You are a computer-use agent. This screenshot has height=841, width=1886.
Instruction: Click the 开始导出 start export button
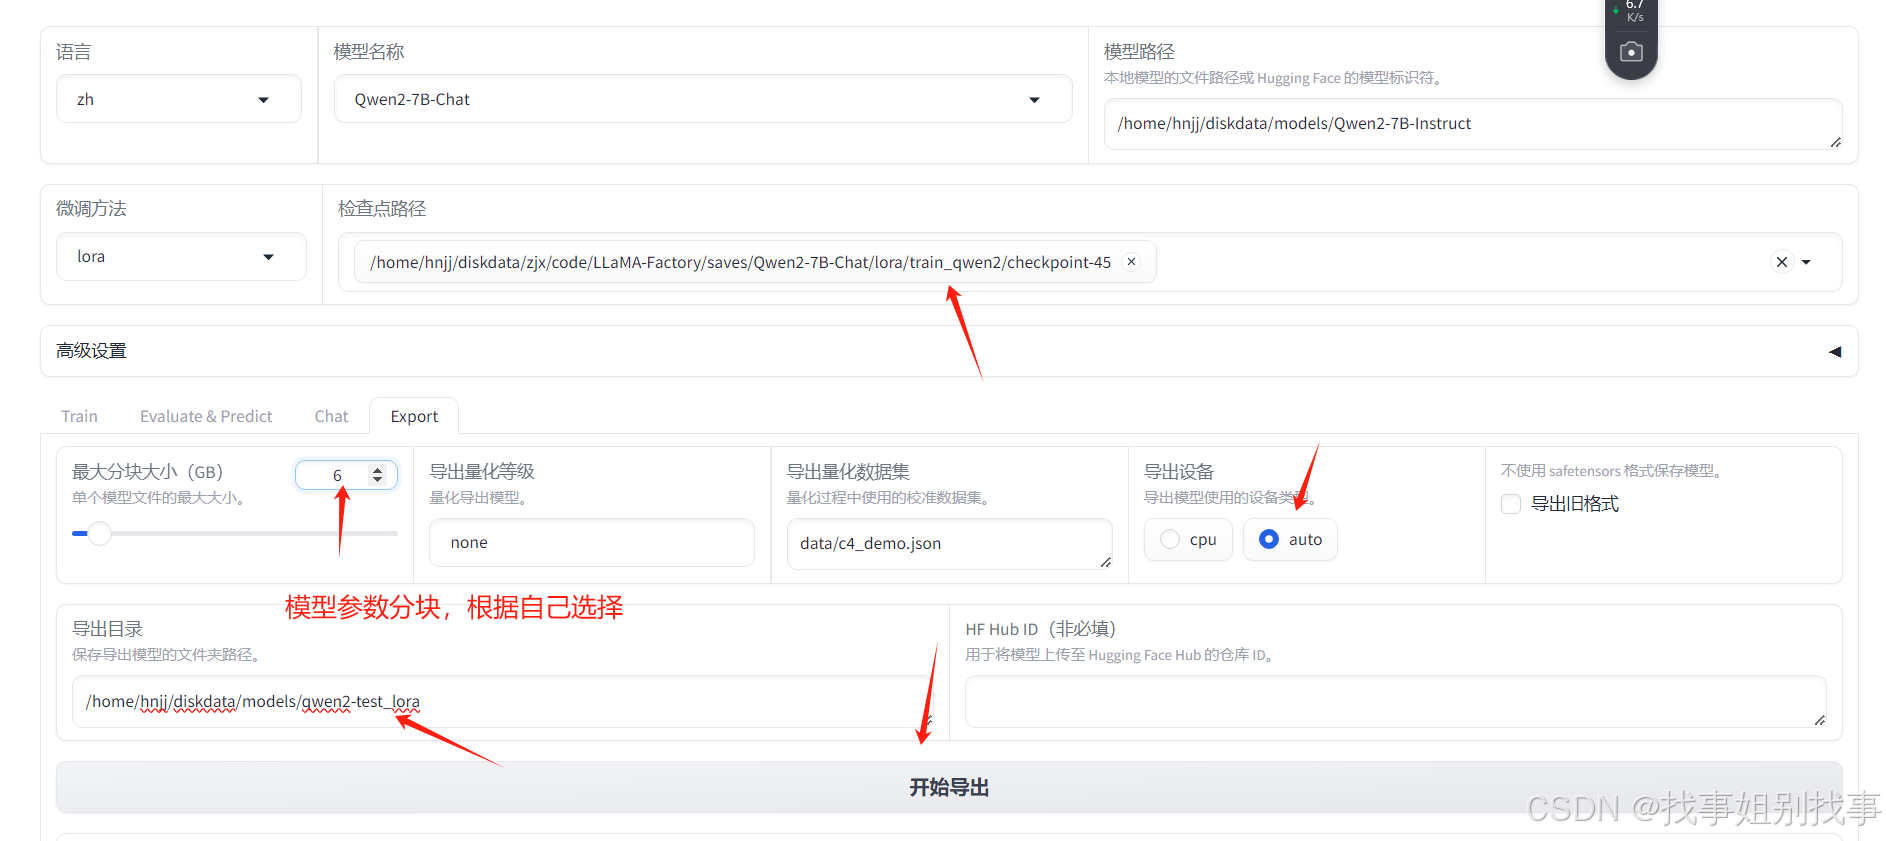point(949,787)
